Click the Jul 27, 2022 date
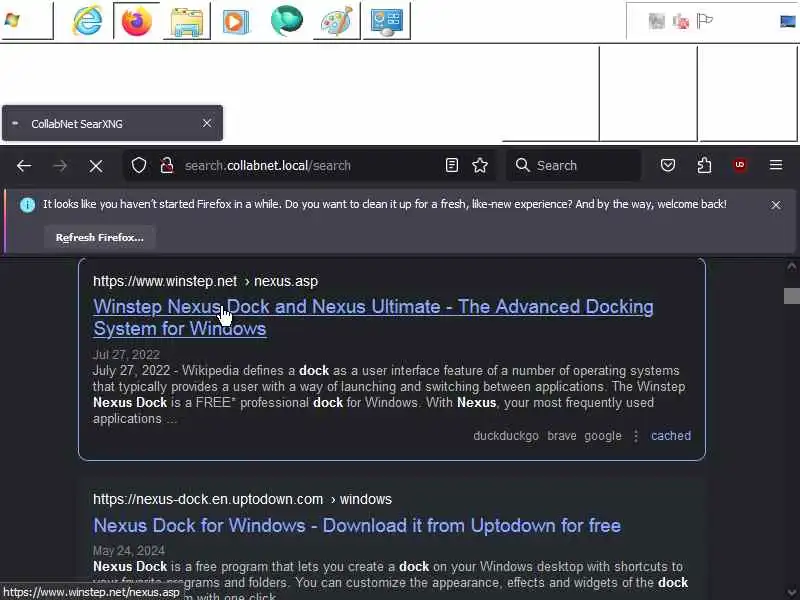 [x=126, y=355]
